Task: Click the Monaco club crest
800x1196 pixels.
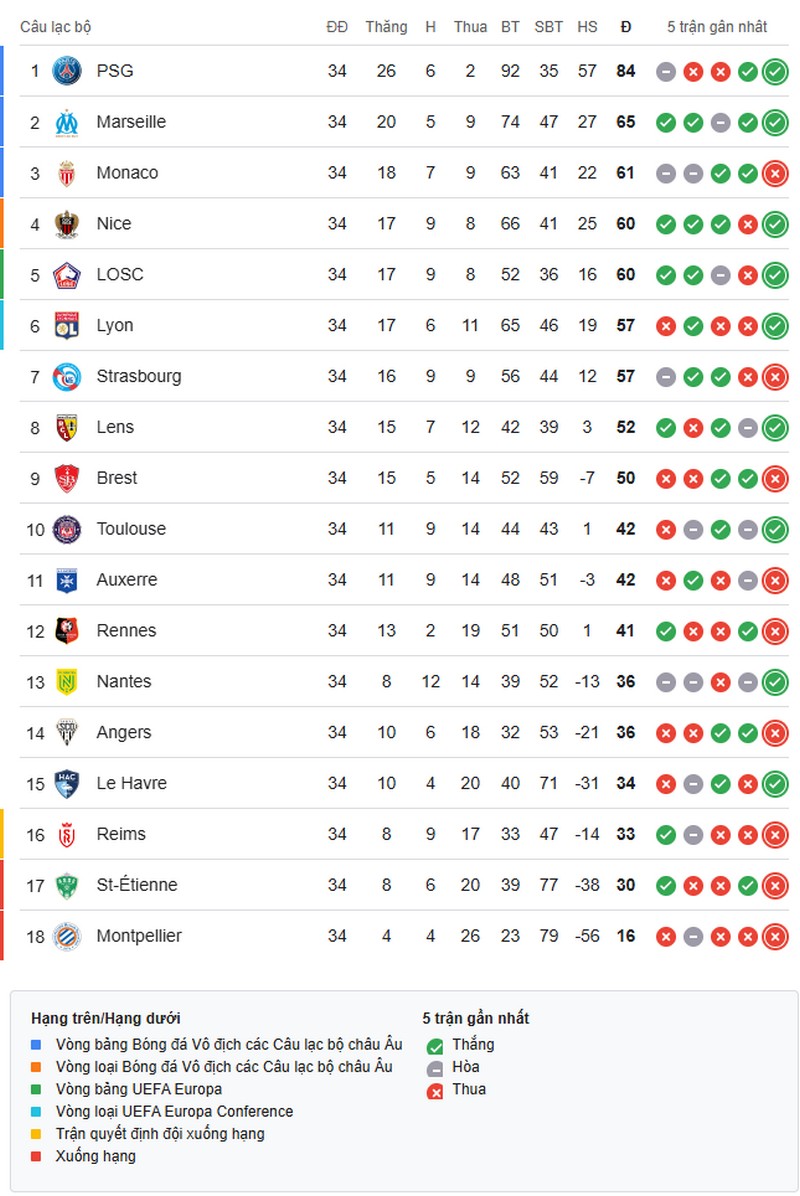Action: pos(66,173)
